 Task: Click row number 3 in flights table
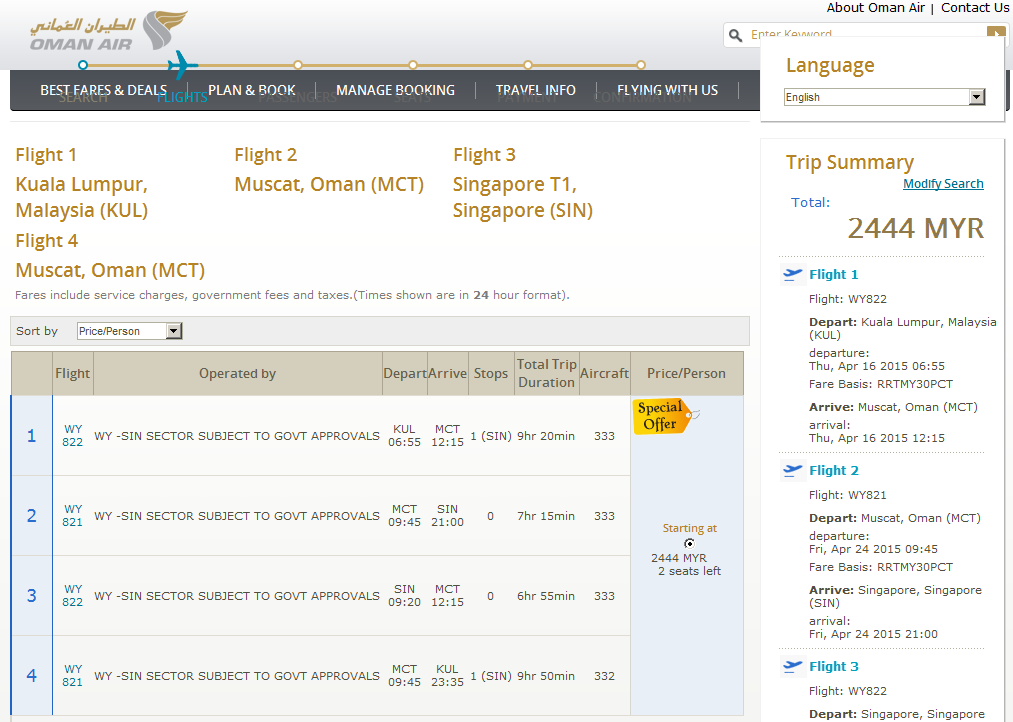(x=31, y=596)
